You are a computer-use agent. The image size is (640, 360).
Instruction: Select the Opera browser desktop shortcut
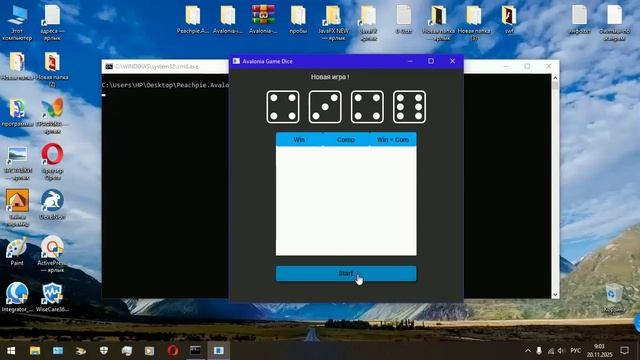pos(52,162)
